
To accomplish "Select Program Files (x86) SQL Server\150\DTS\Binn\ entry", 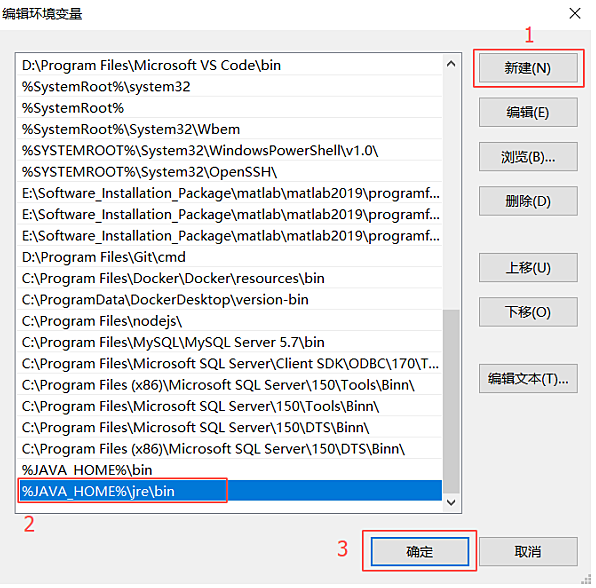I will tap(229, 449).
